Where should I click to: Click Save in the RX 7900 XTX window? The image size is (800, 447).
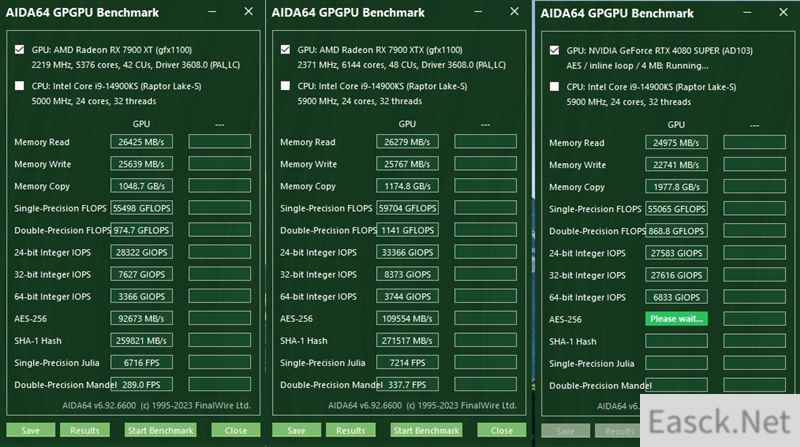(296, 430)
